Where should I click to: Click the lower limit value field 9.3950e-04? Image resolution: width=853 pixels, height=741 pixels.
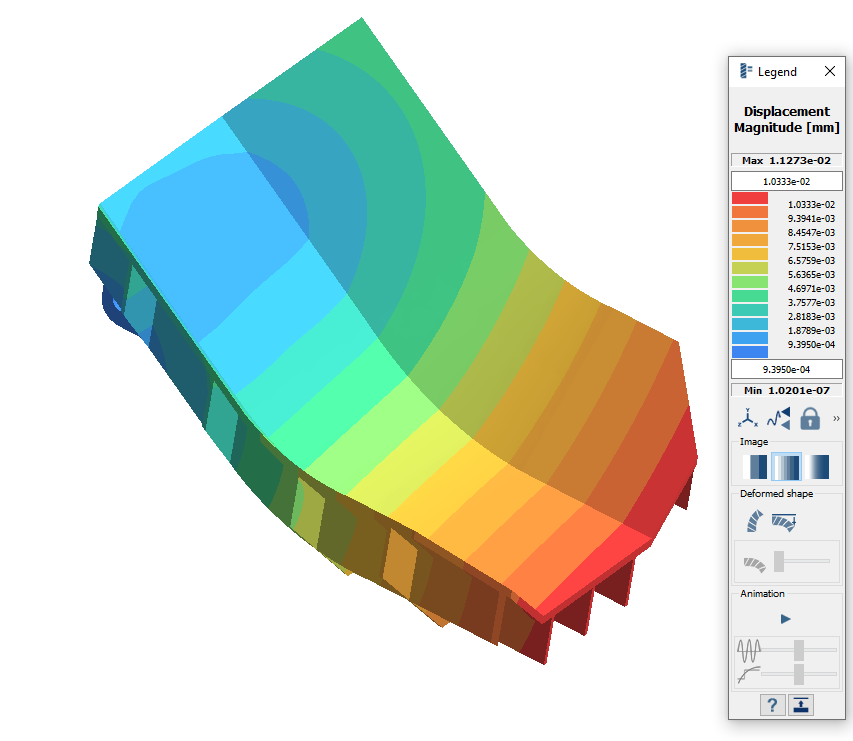coord(787,368)
